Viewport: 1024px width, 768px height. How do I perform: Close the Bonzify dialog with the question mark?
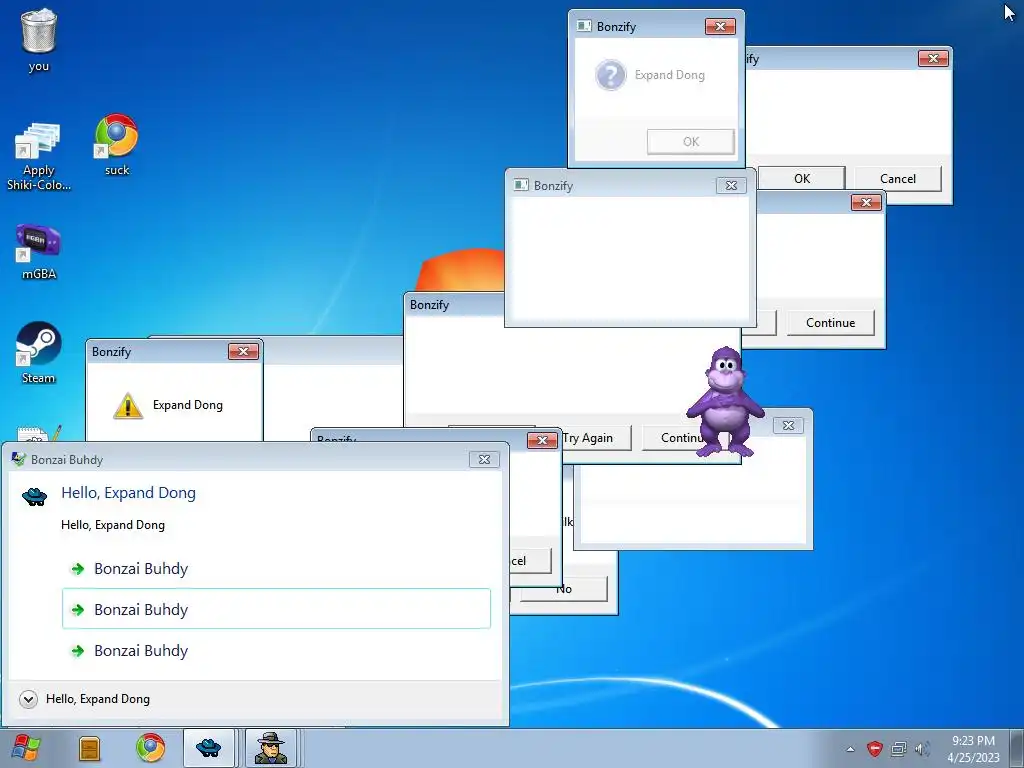tap(720, 26)
